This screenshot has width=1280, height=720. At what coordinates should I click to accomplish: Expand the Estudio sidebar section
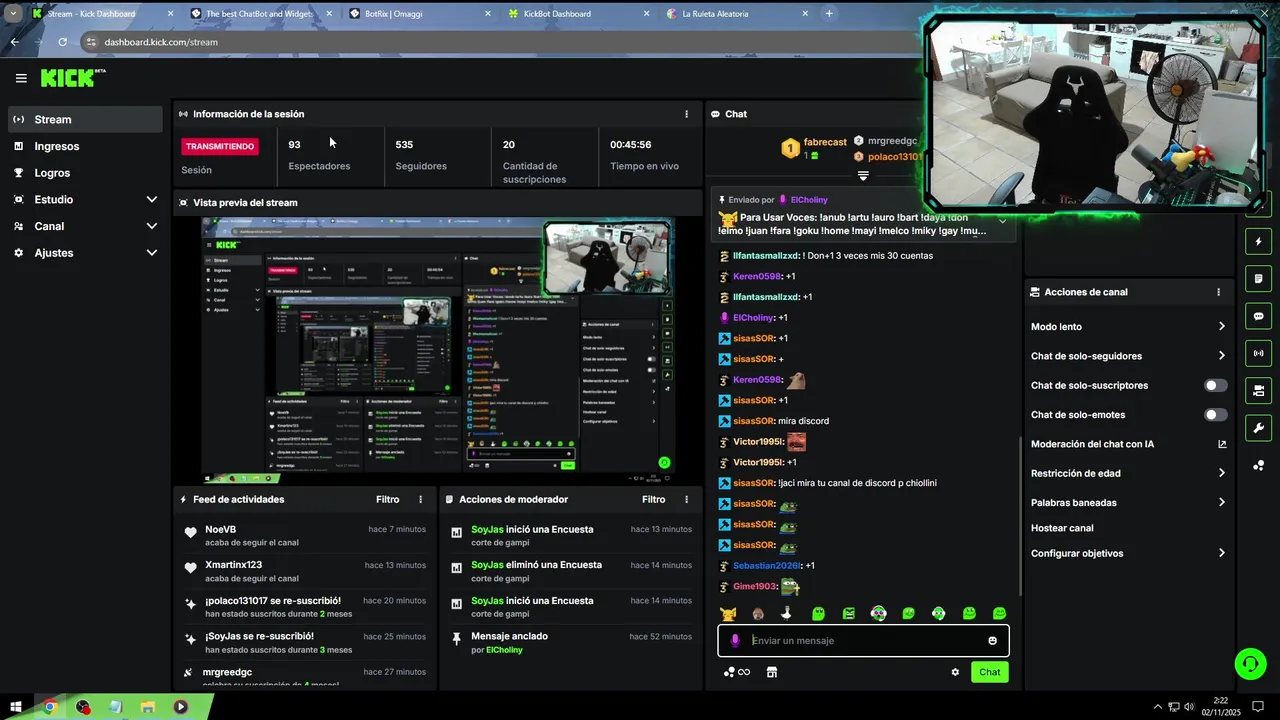pyautogui.click(x=152, y=200)
